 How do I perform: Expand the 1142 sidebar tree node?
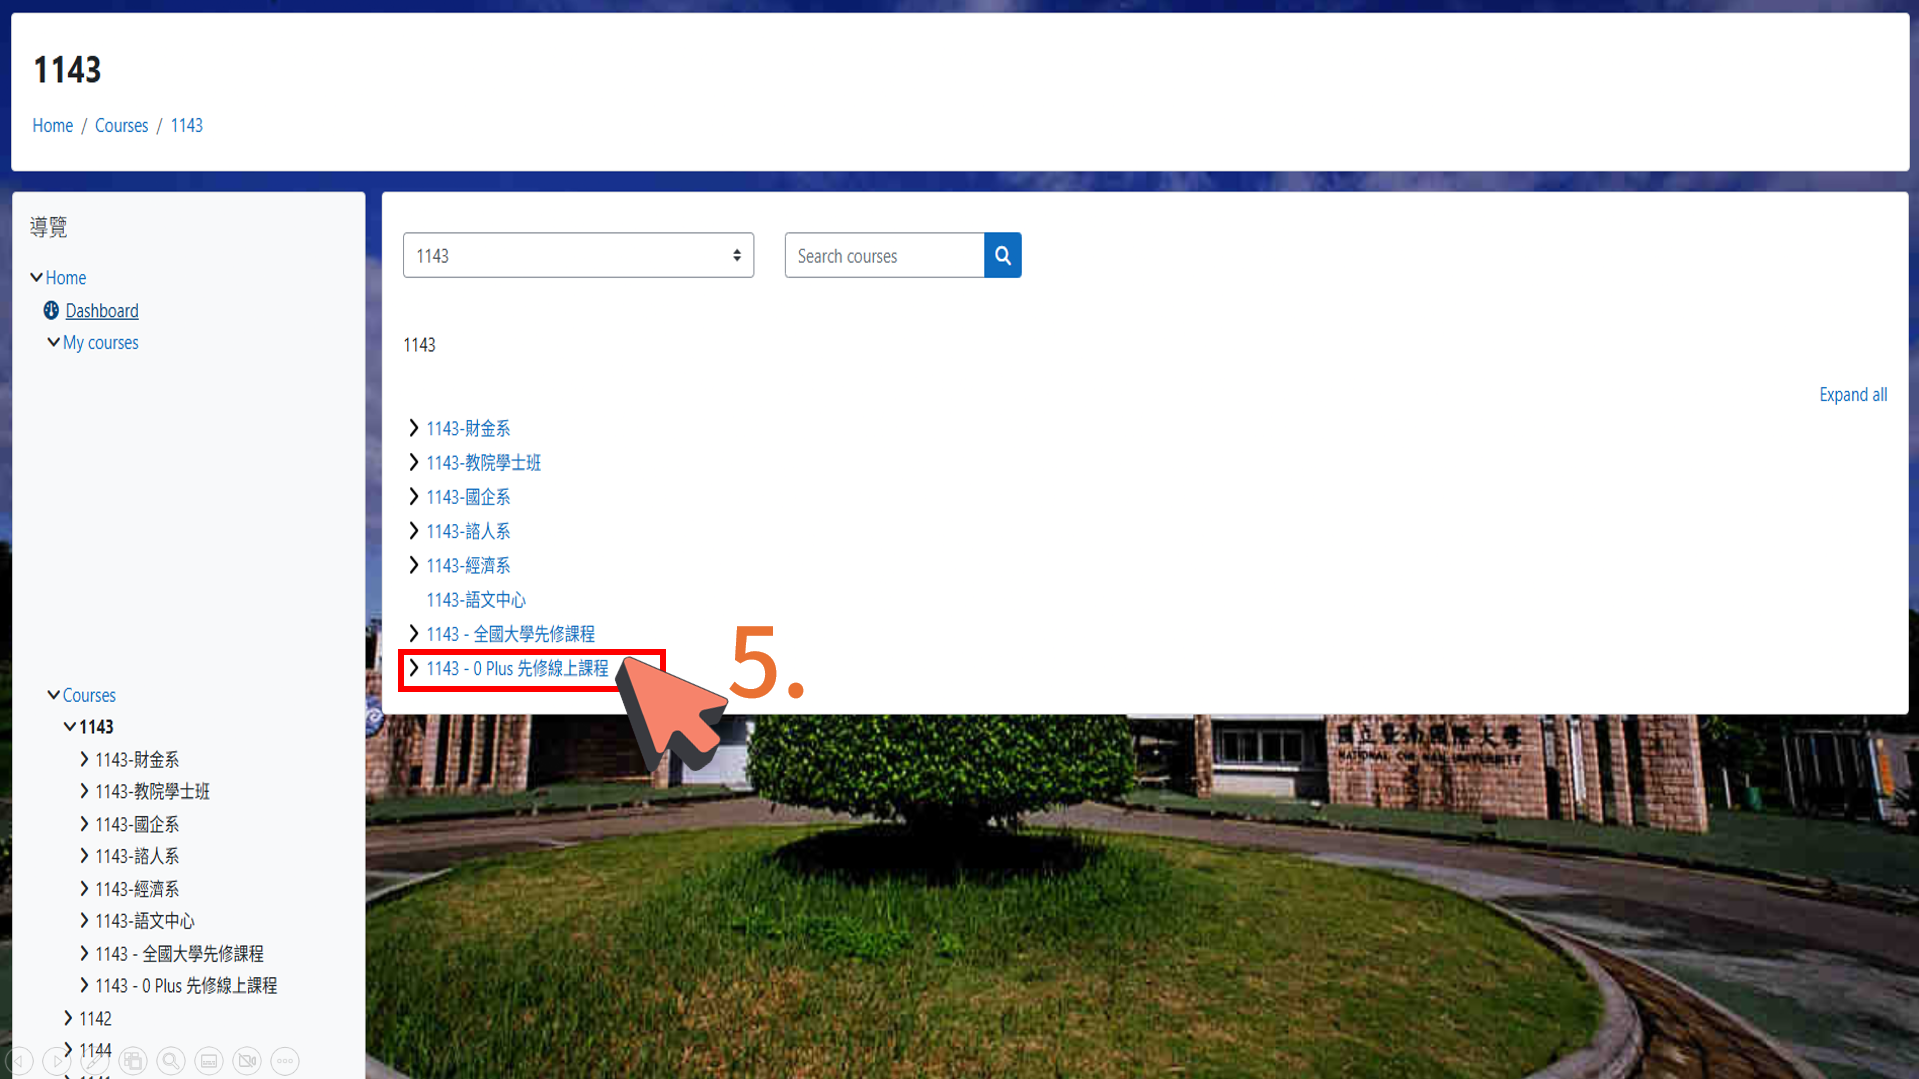[68, 1018]
